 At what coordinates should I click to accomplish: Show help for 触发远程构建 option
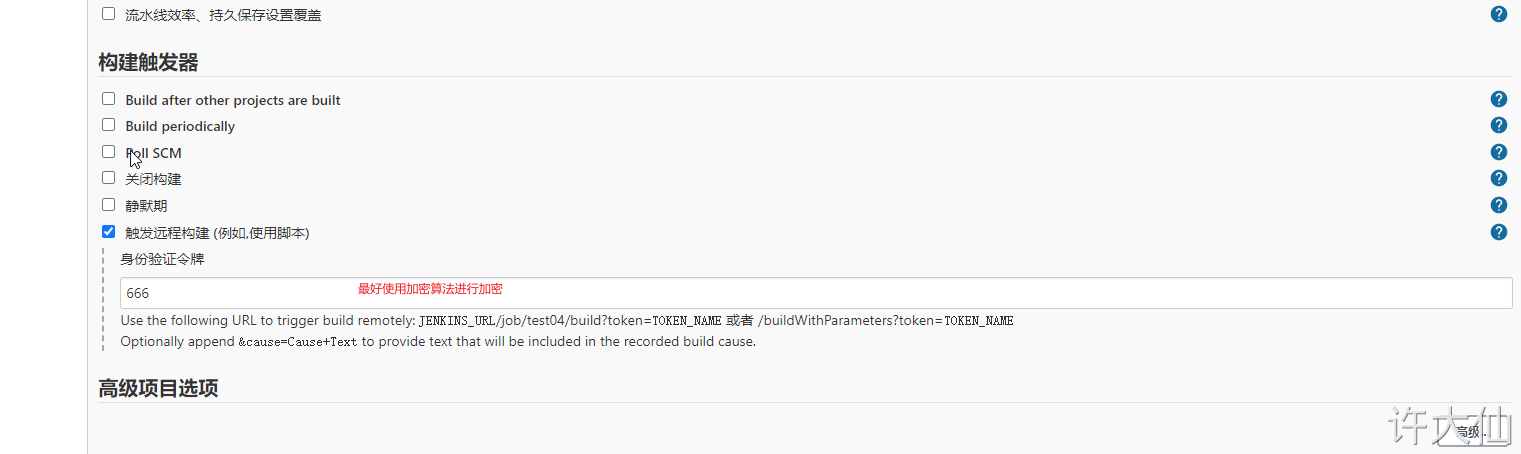coord(1498,232)
